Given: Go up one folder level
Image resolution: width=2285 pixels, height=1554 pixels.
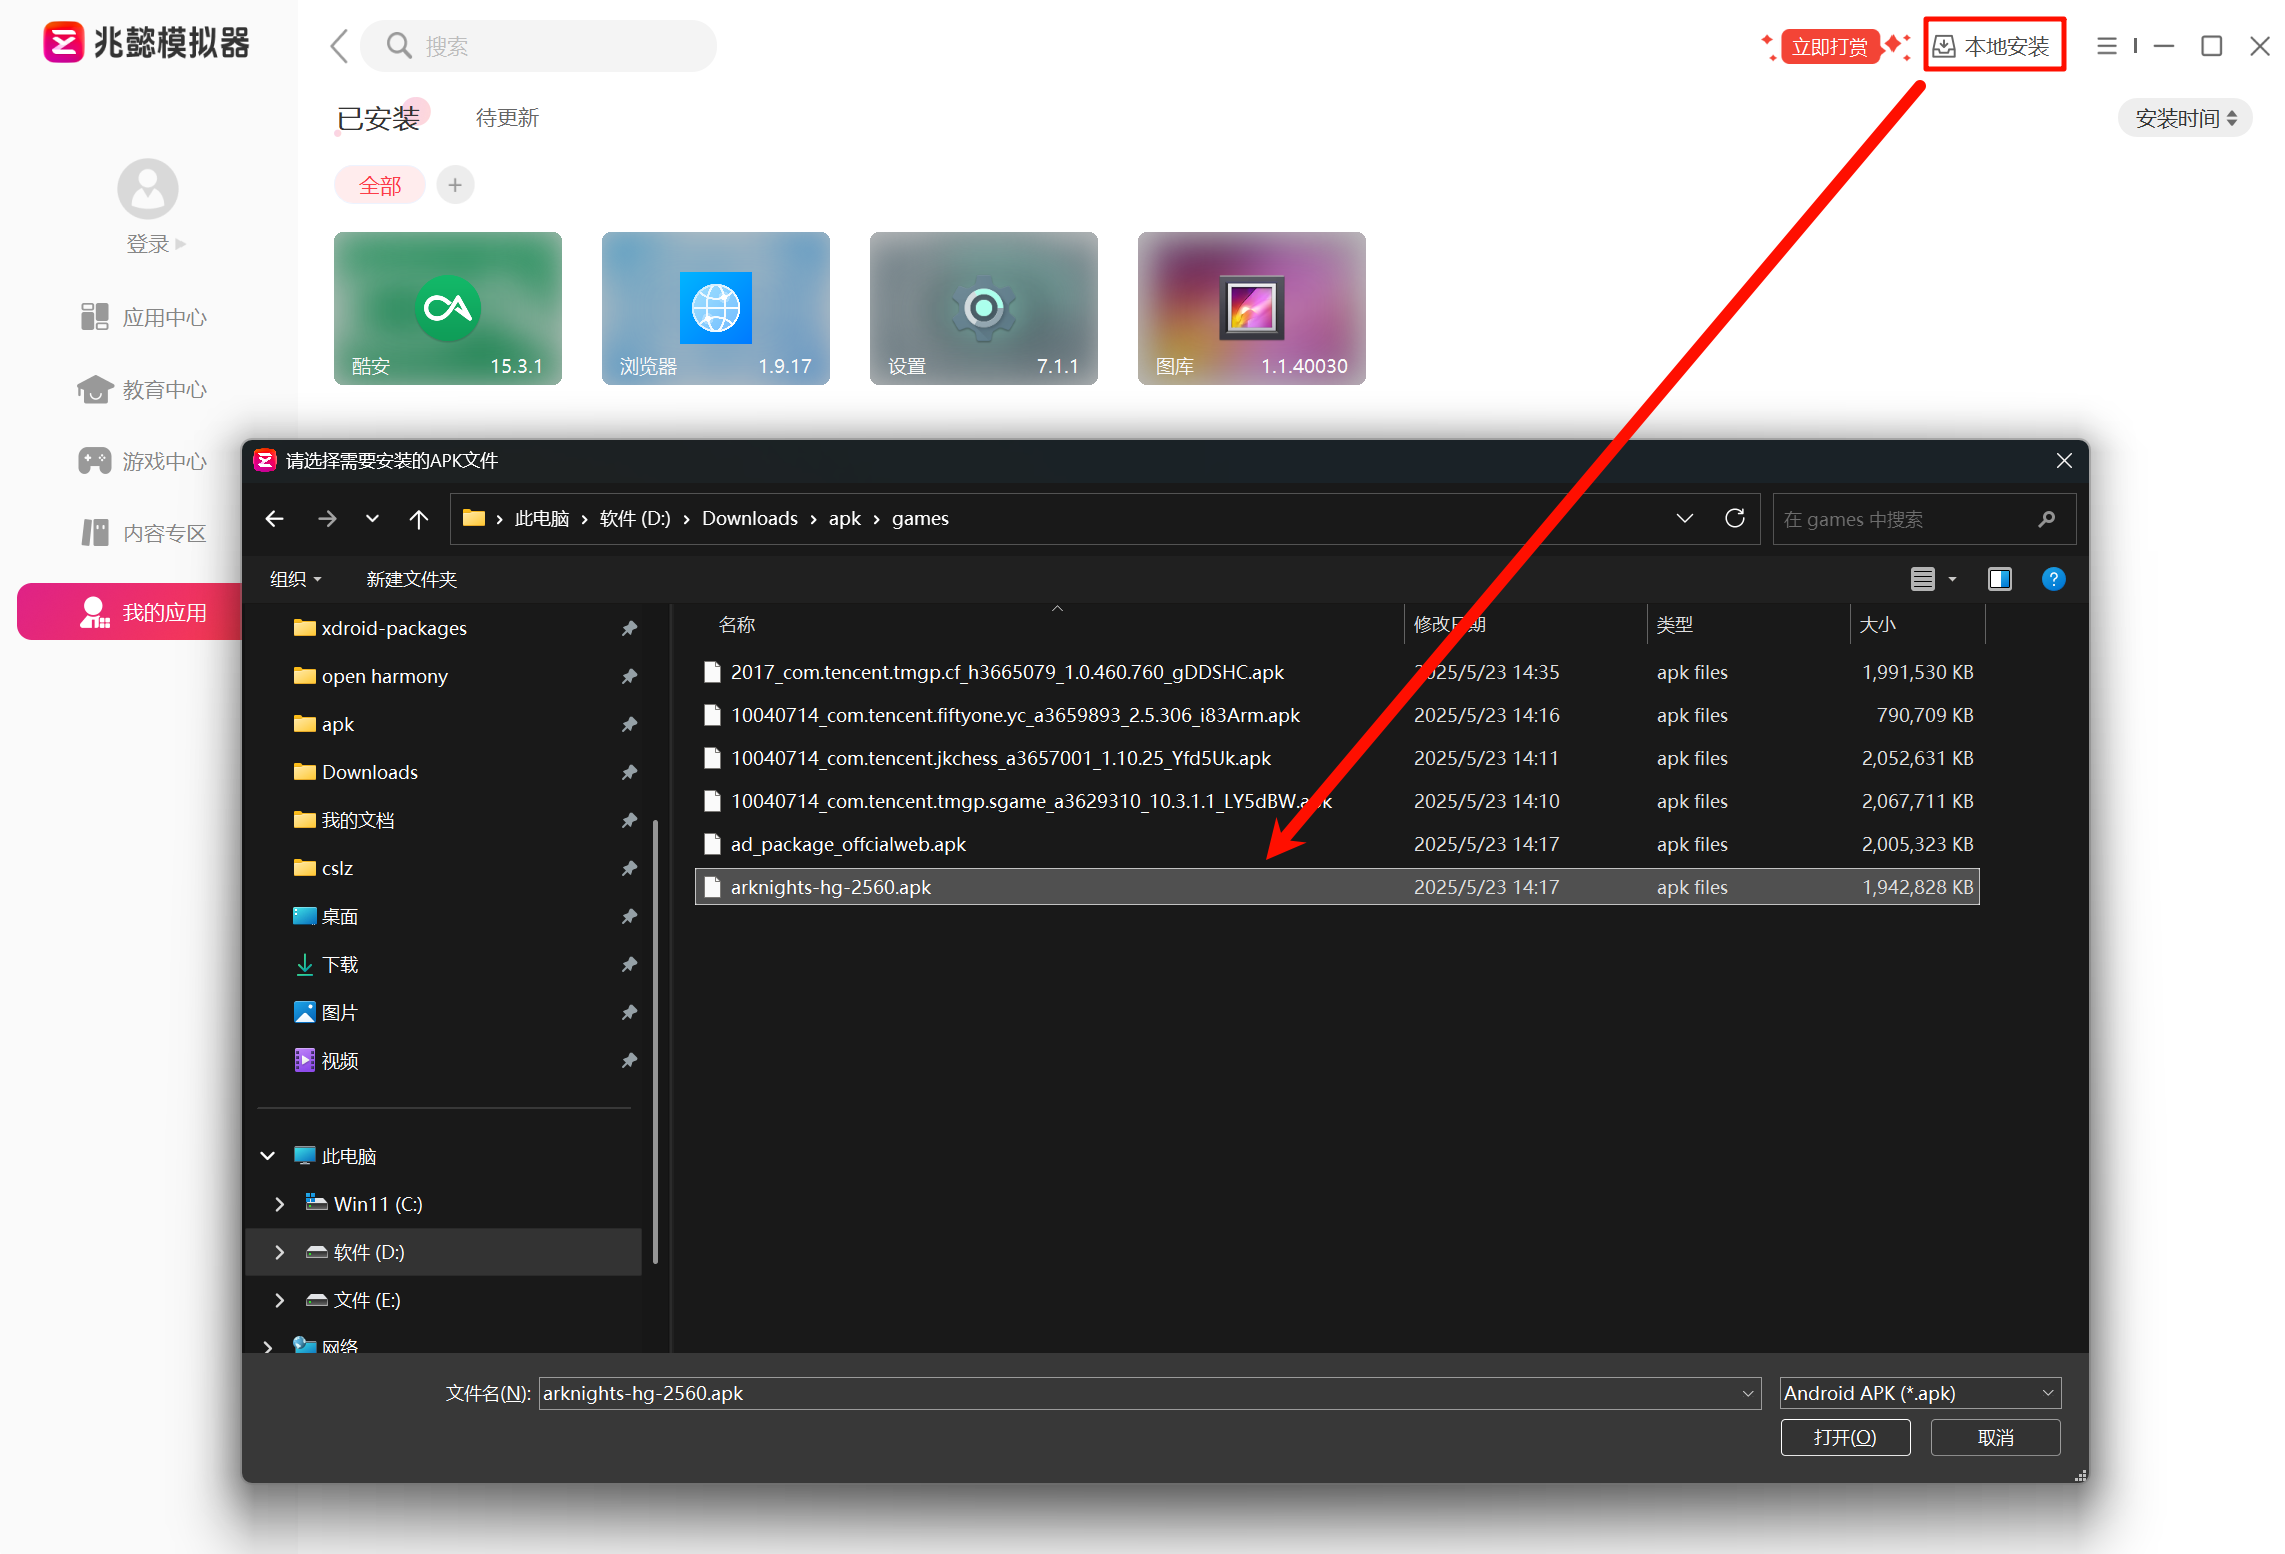Looking at the screenshot, I should coord(418,518).
